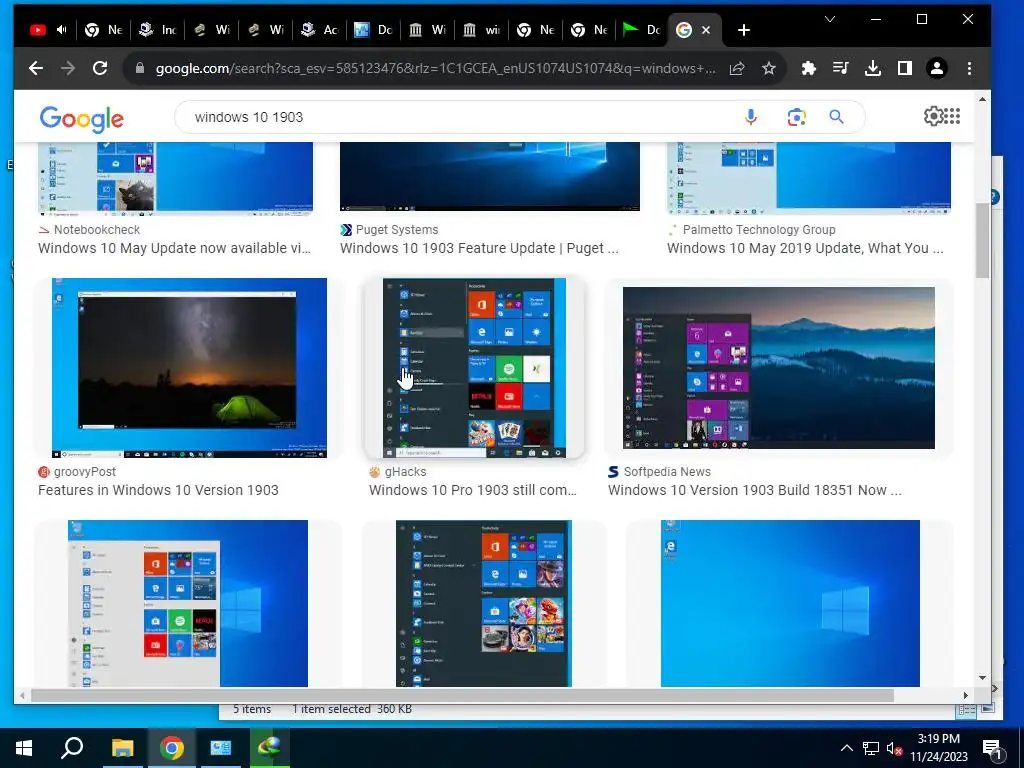Open 'Windows 10 Version 1903 Build 18351' link
1024x768 pixels.
[755, 490]
